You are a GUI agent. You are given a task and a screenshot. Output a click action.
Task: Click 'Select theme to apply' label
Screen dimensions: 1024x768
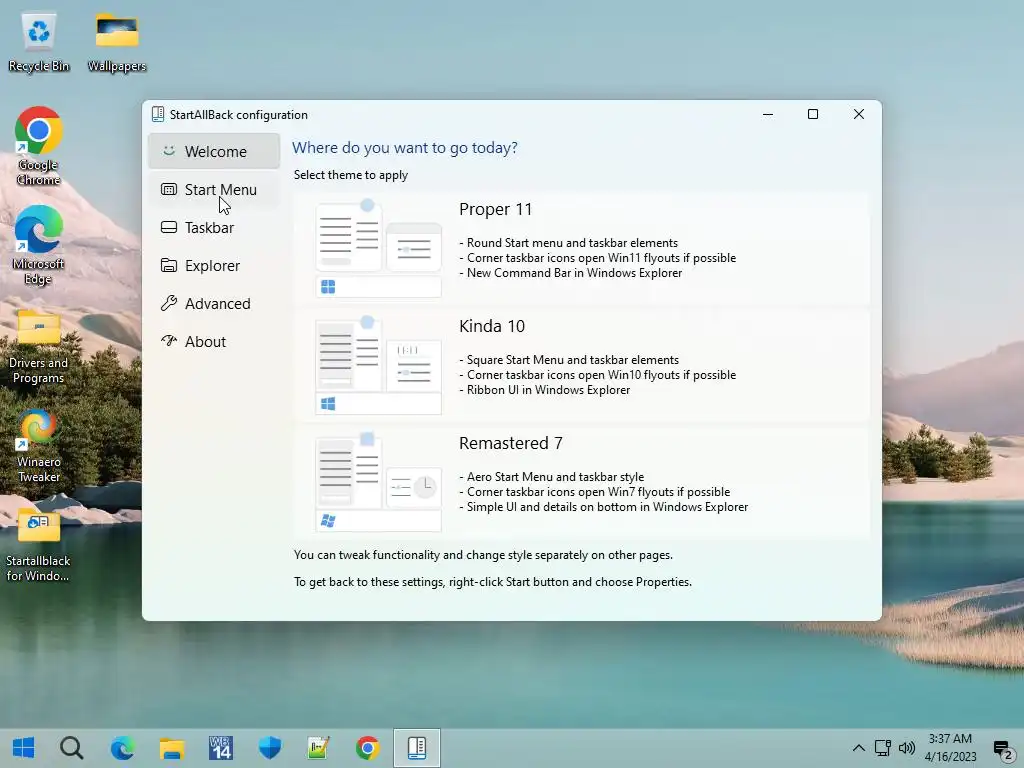[351, 175]
